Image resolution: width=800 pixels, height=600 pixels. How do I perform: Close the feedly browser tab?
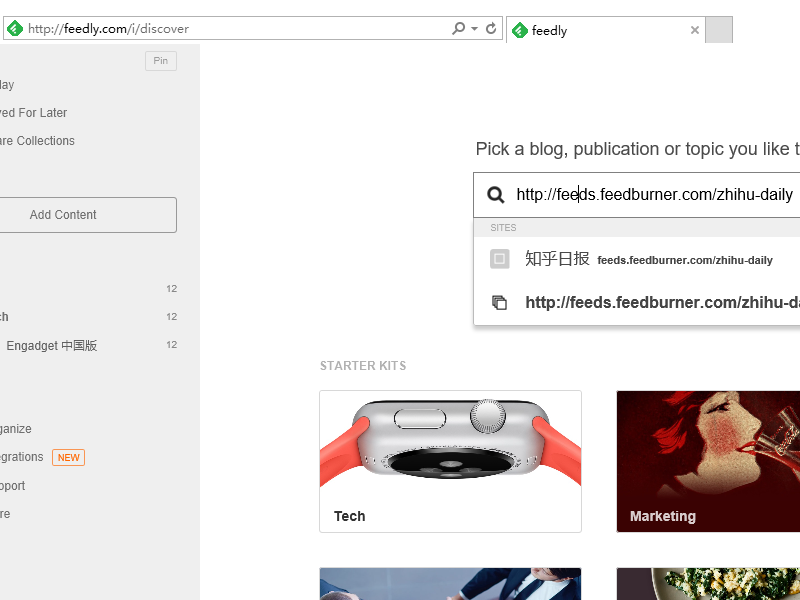(x=695, y=30)
